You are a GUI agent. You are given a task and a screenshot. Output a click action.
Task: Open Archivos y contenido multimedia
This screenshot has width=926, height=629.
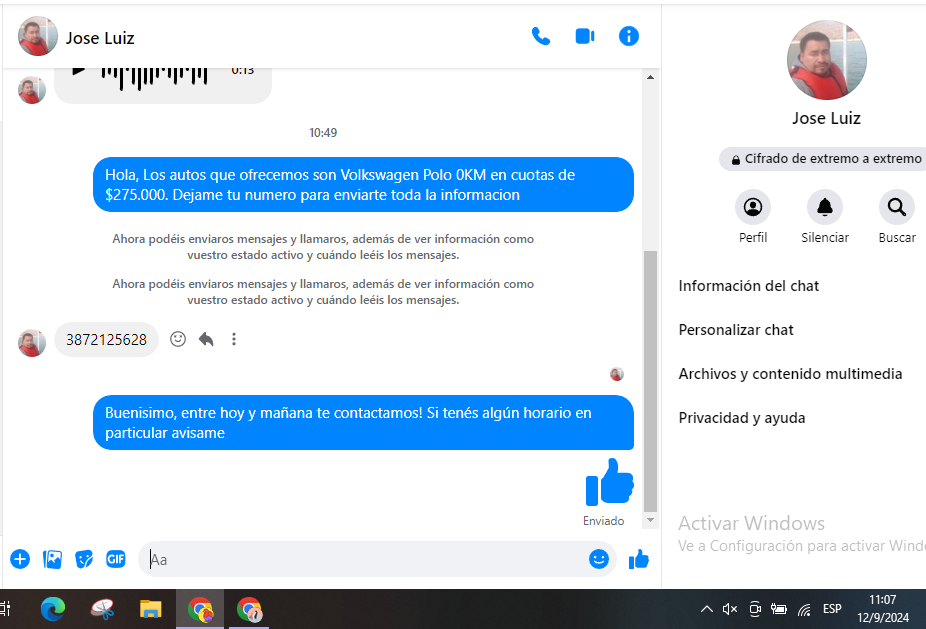tap(790, 374)
